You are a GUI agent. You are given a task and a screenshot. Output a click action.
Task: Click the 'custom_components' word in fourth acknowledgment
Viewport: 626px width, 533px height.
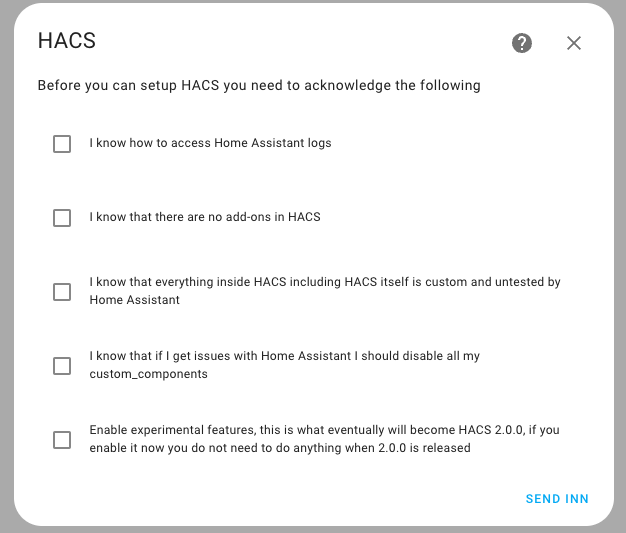coord(148,374)
